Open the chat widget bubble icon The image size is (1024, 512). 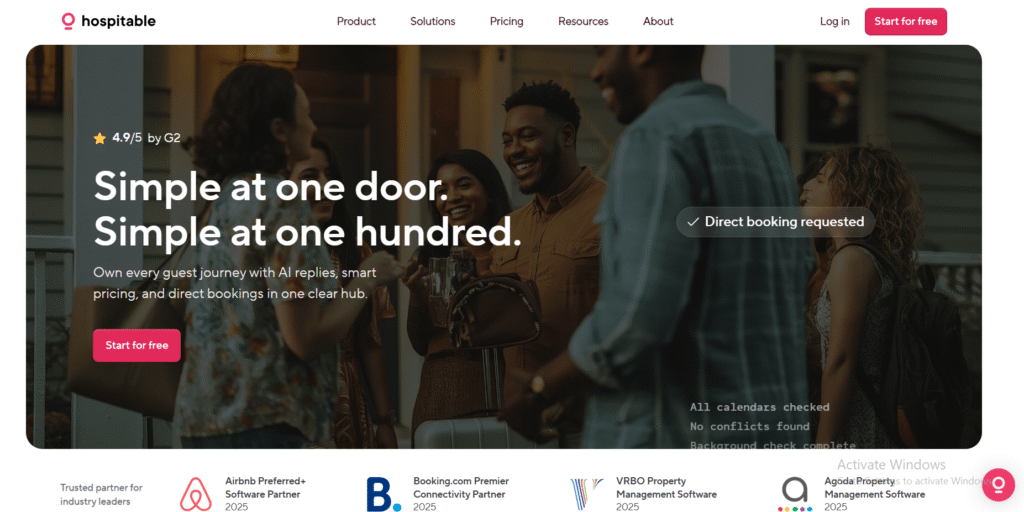tap(998, 485)
